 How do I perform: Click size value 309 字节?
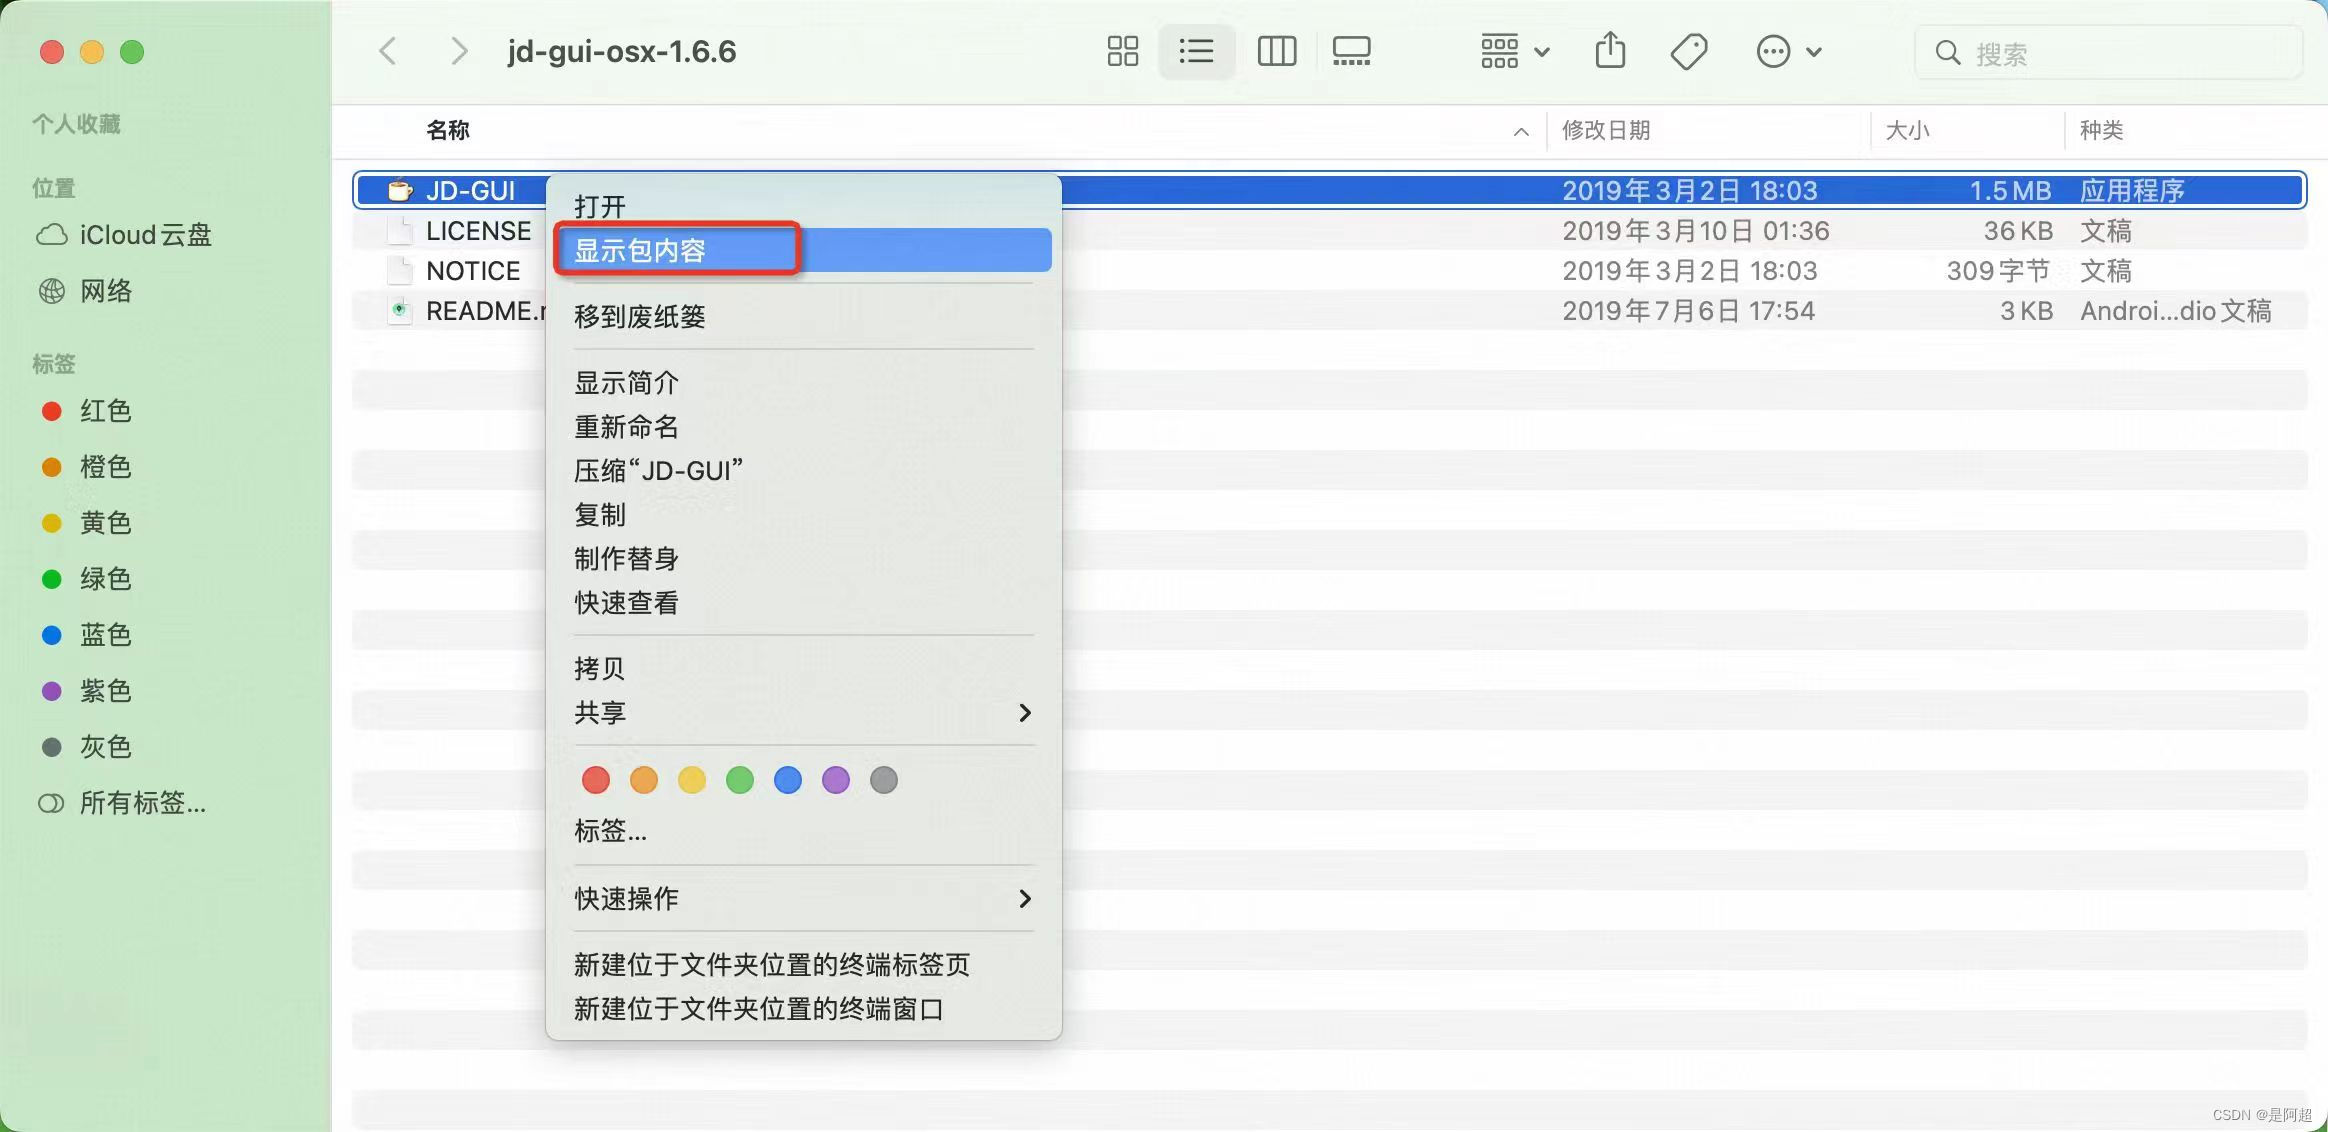click(1998, 271)
